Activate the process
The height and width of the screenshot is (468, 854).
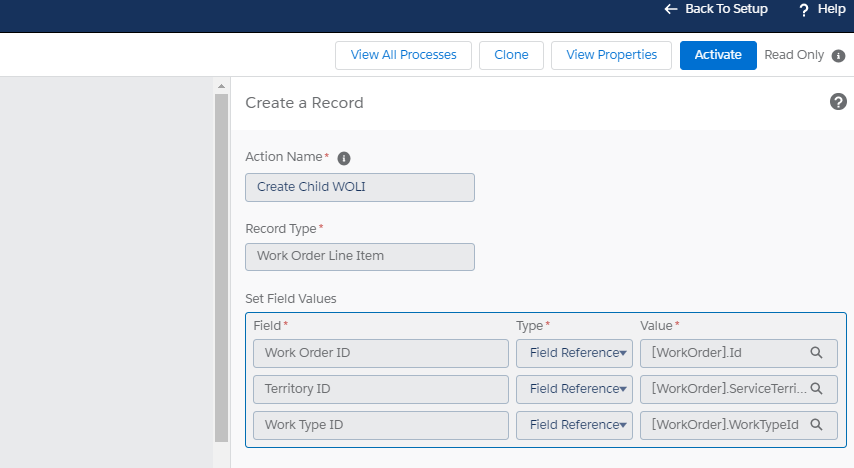point(717,55)
